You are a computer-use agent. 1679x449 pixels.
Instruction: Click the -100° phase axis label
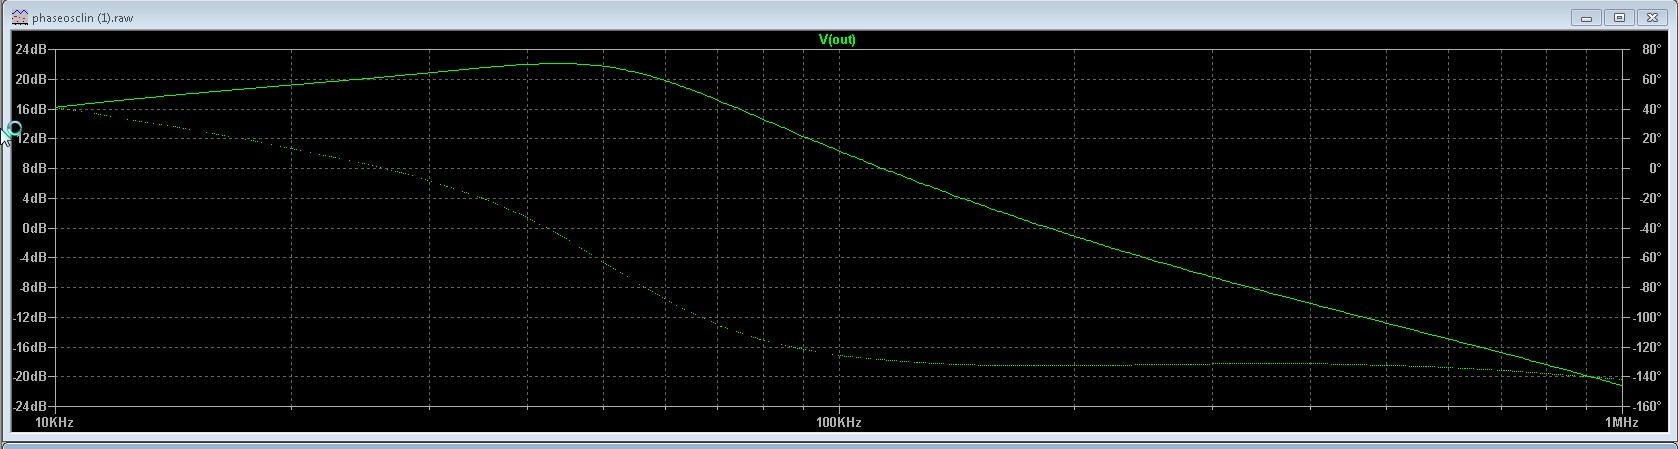1648,317
